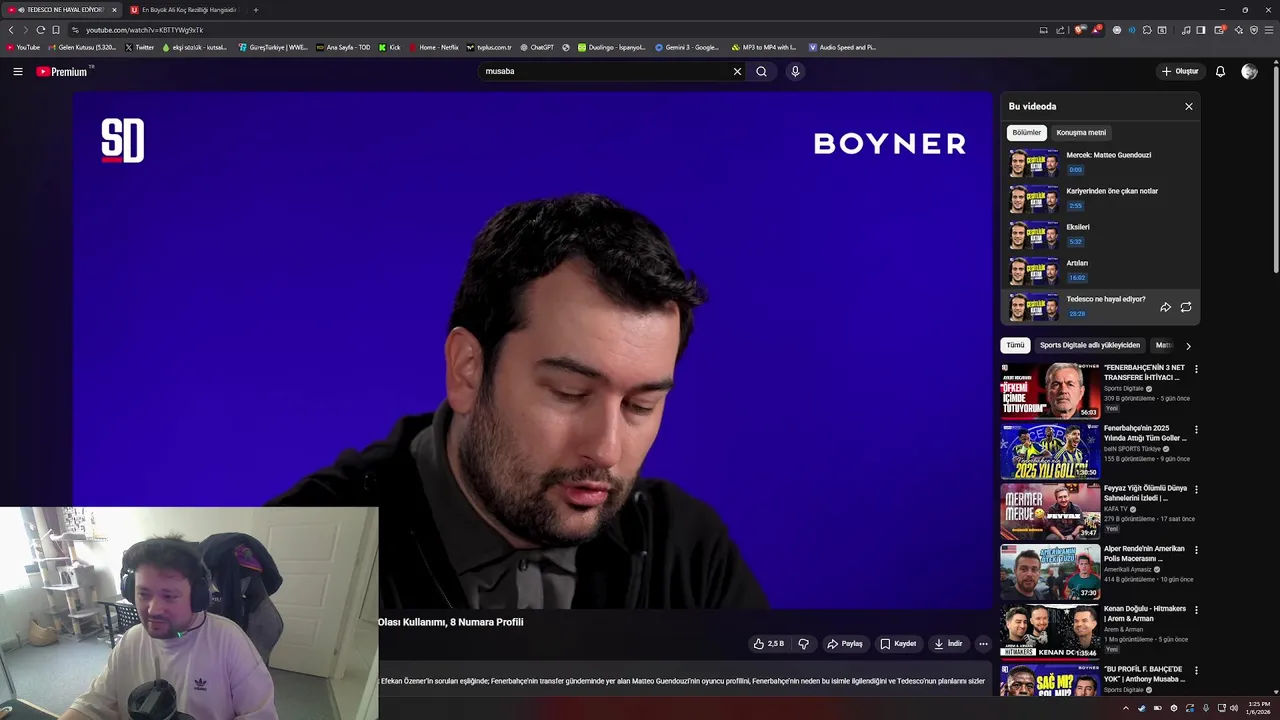This screenshot has width=1280, height=720.
Task: Like the video (2,5 B)
Action: [x=768, y=644]
